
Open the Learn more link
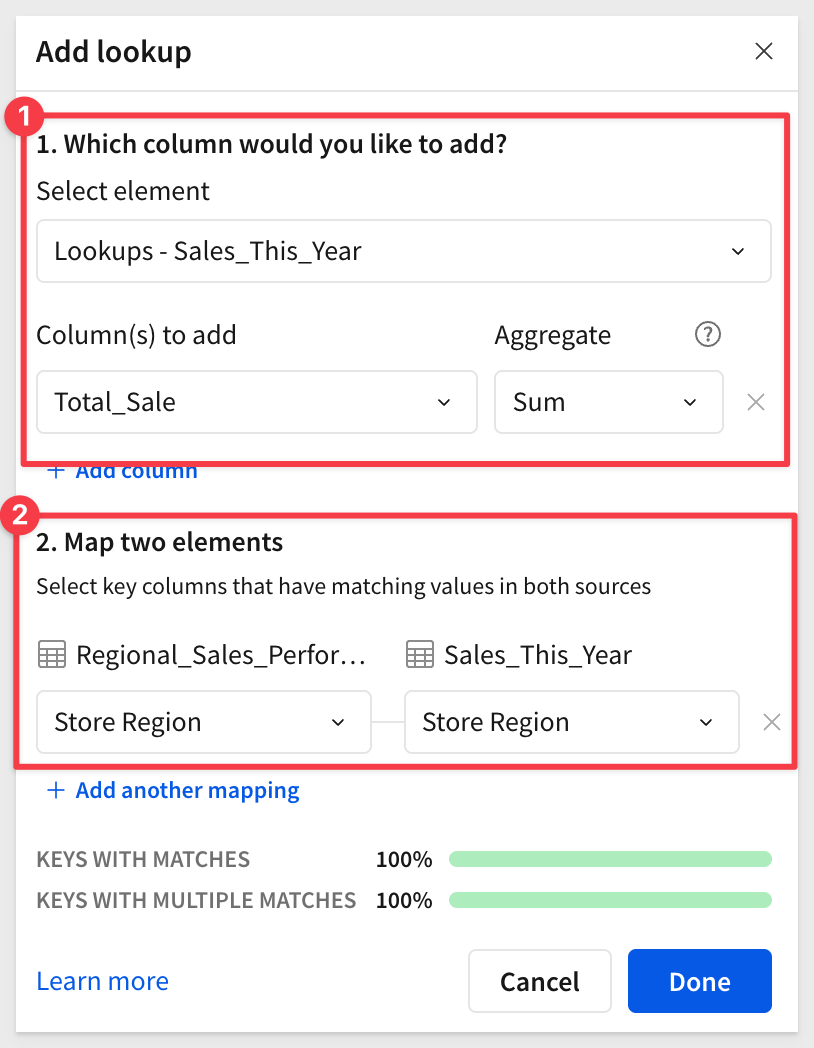[102, 981]
